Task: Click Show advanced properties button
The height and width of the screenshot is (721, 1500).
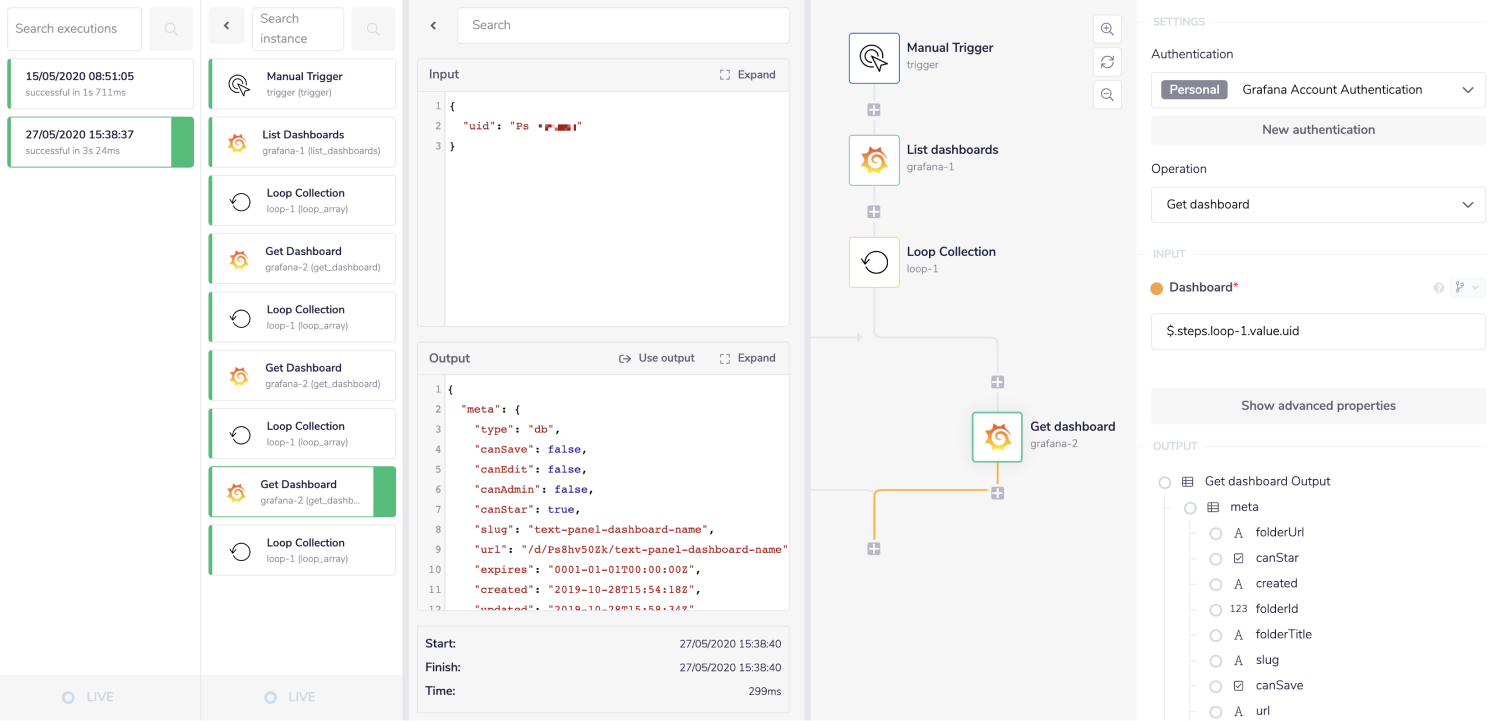Action: click(x=1318, y=406)
